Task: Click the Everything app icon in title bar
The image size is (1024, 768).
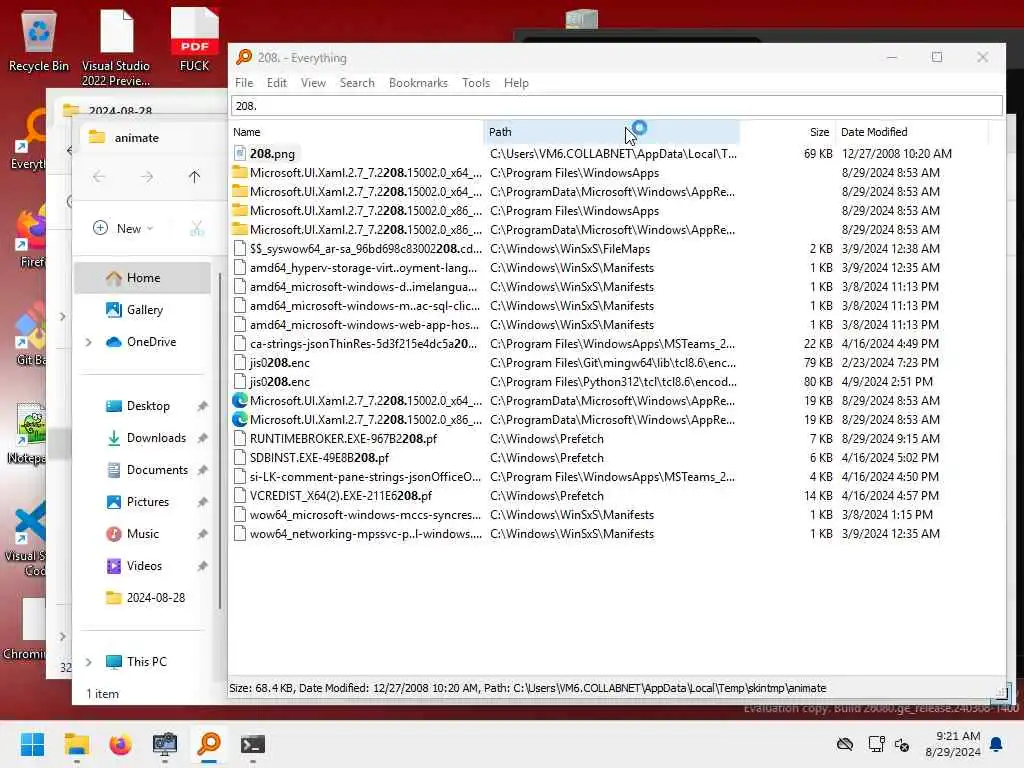Action: pyautogui.click(x=244, y=57)
